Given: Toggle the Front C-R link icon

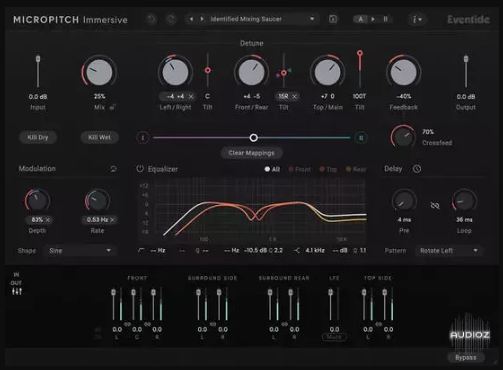Looking at the screenshot, I should coord(147,324).
